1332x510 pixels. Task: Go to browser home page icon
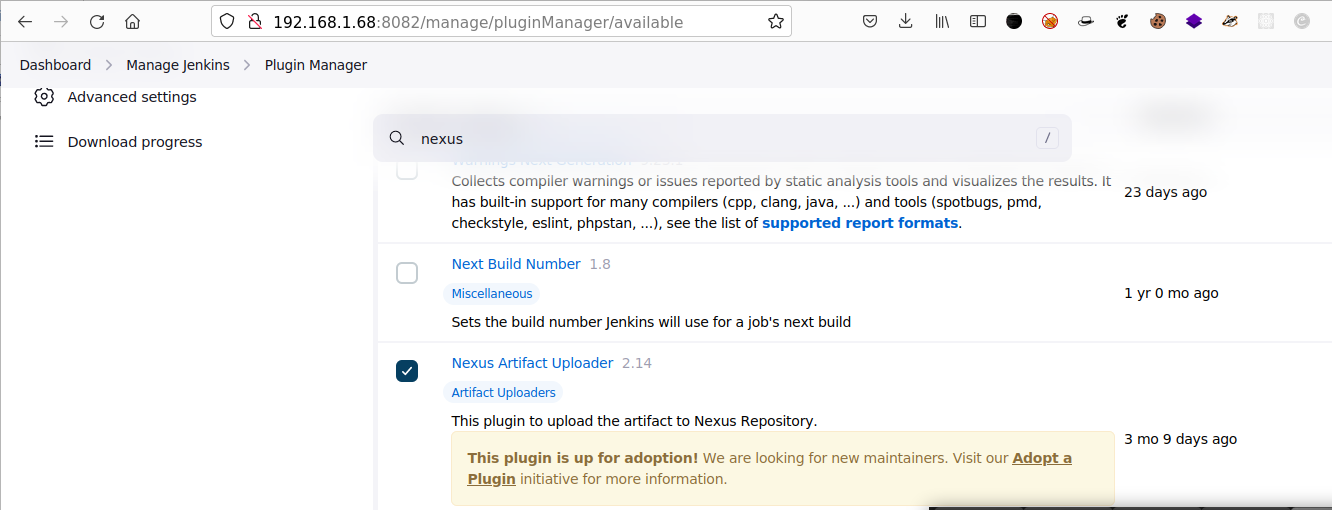point(132,21)
